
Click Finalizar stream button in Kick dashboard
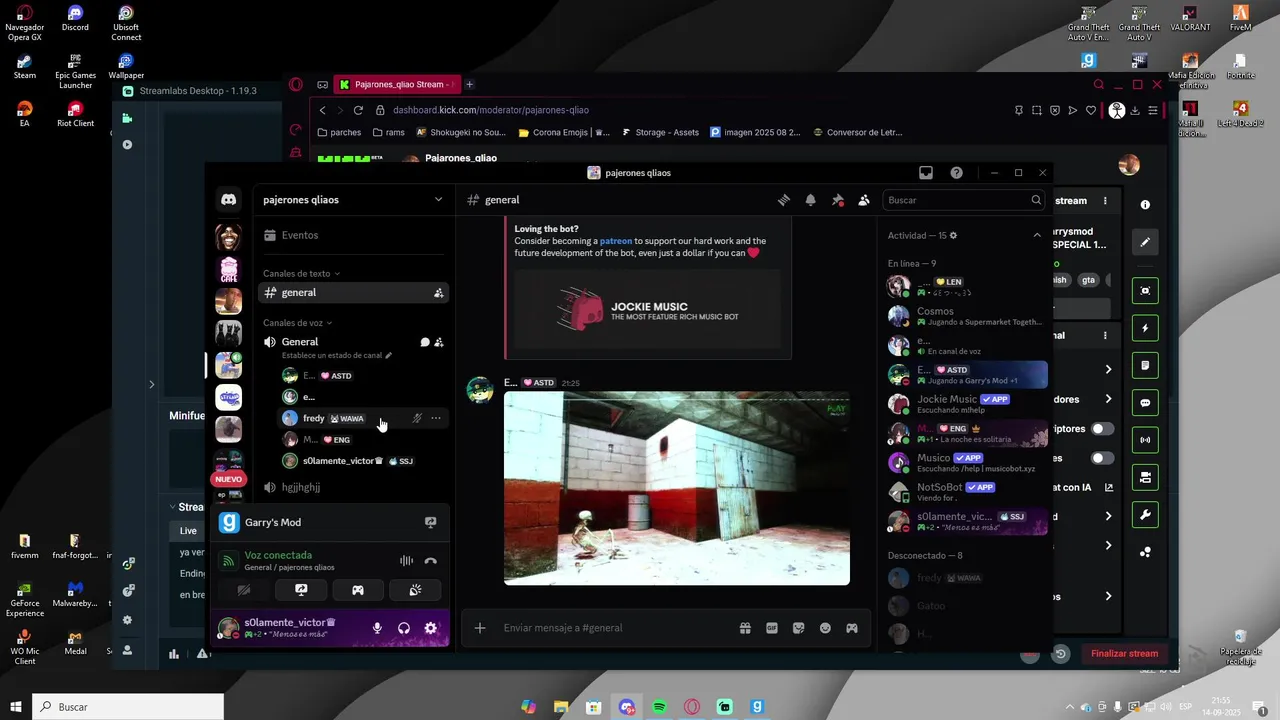[x=1124, y=654]
